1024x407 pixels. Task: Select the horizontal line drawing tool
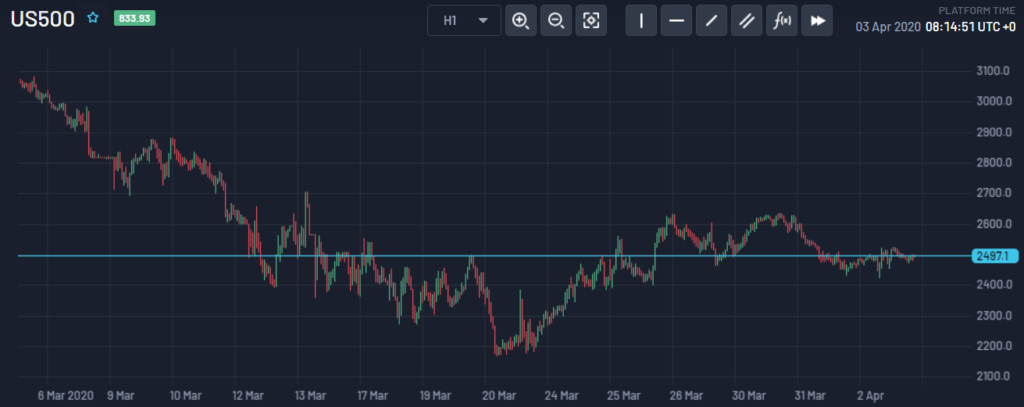click(676, 20)
